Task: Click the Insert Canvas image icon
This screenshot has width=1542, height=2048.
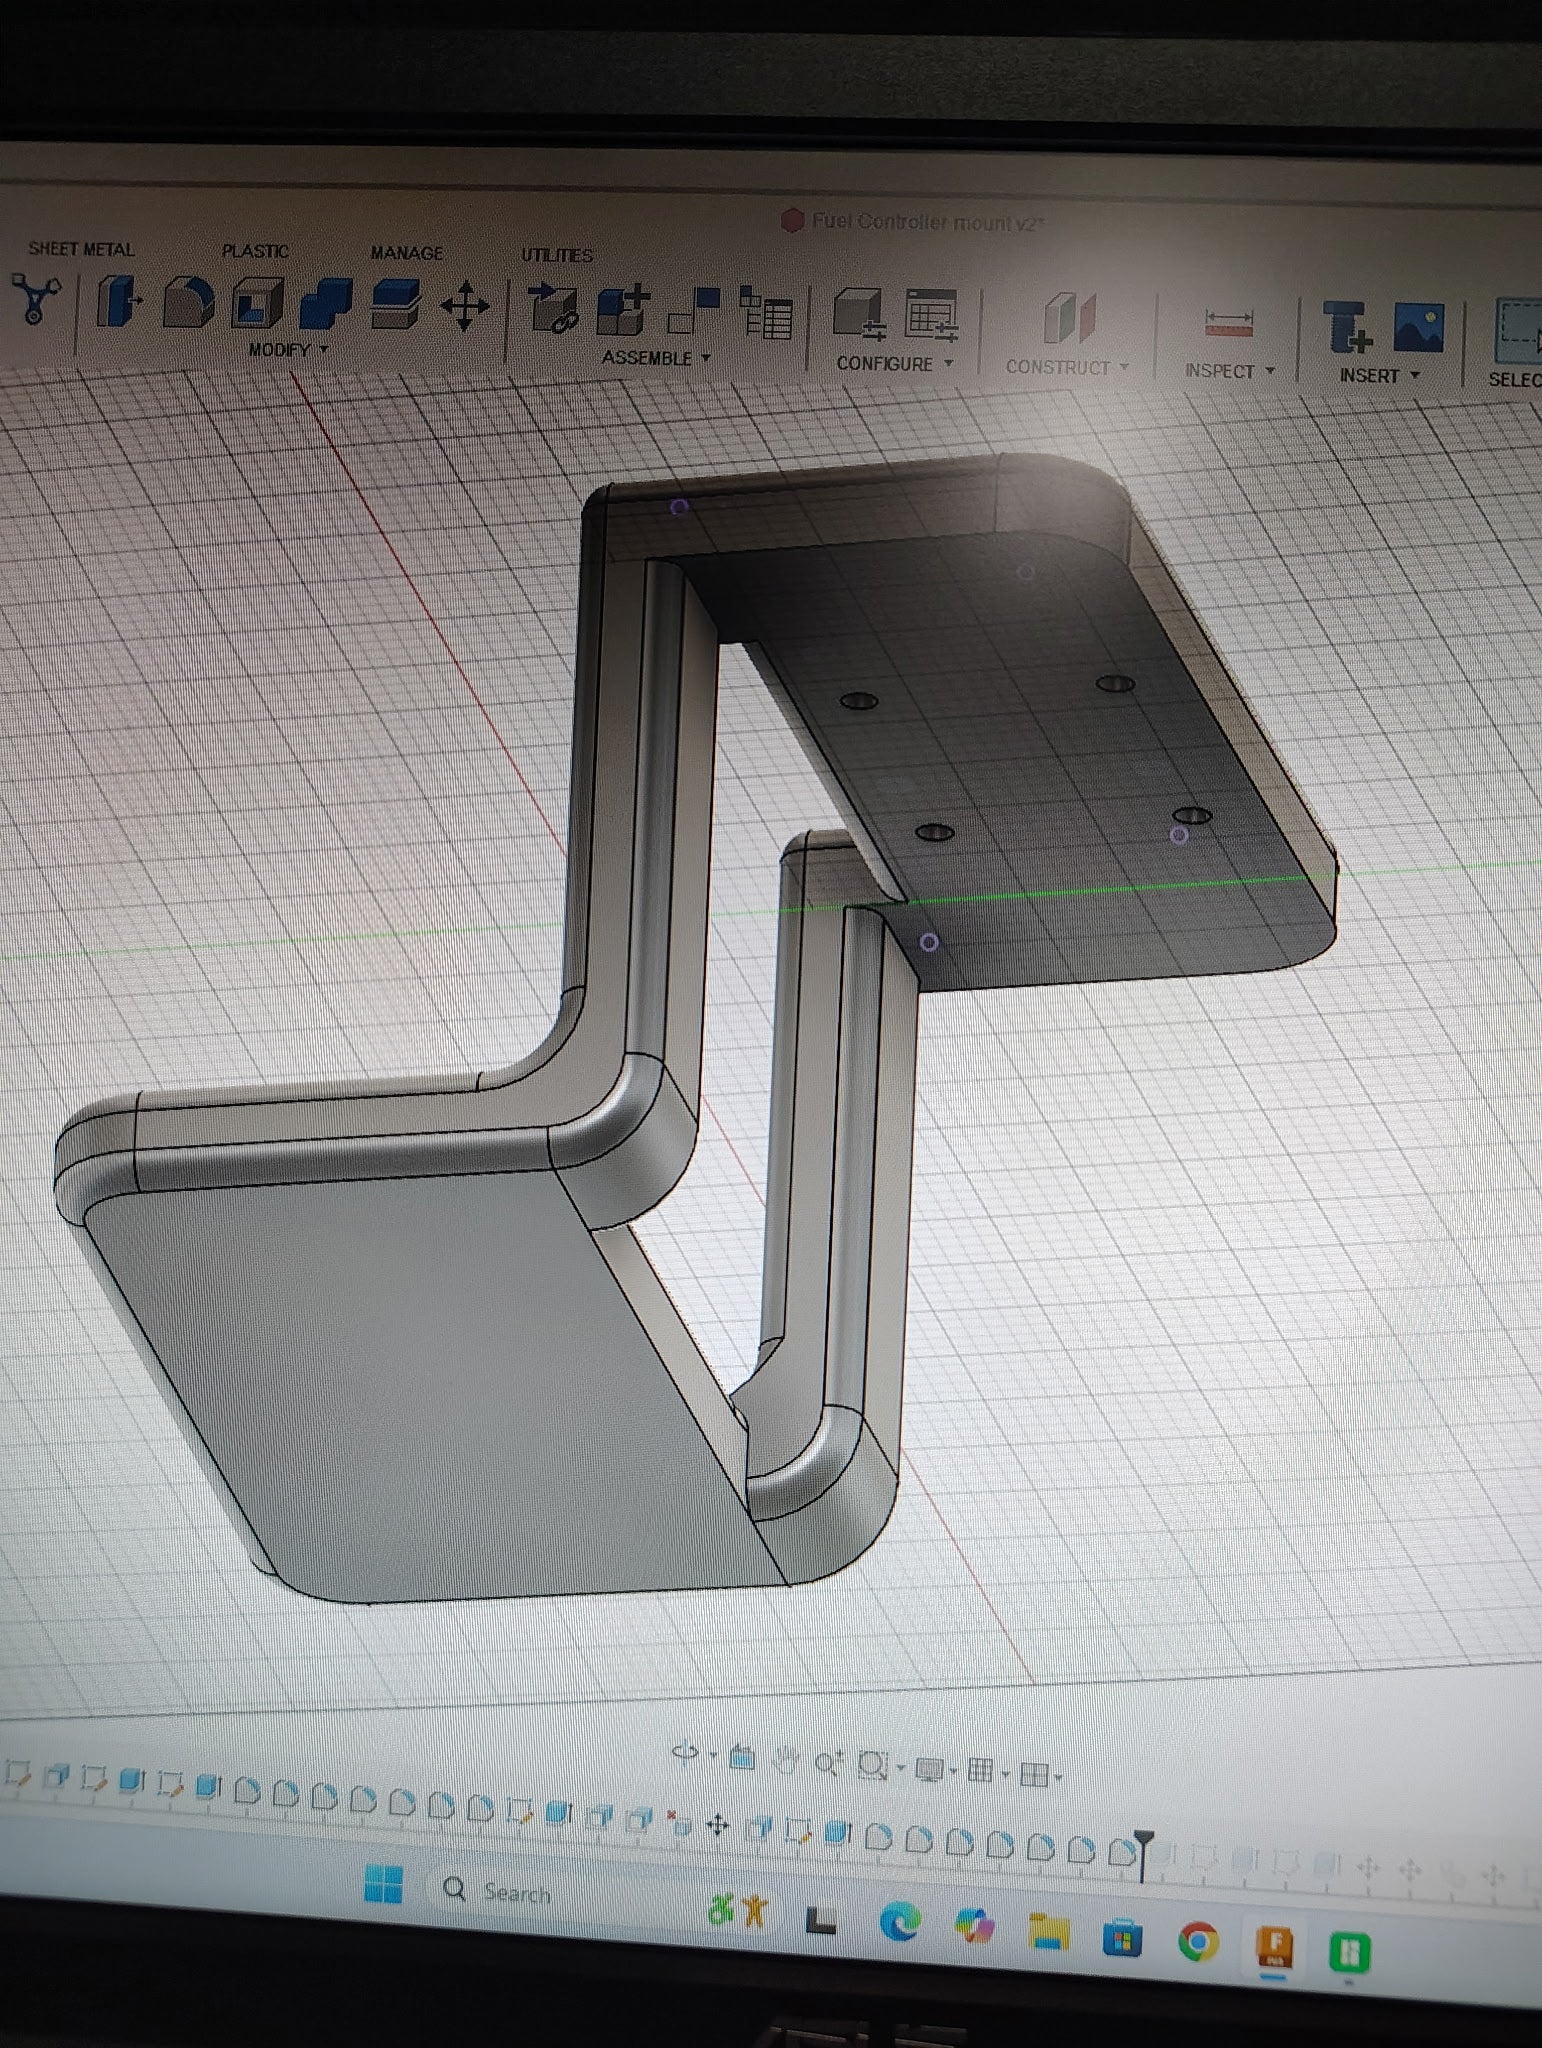Action: 1418,327
